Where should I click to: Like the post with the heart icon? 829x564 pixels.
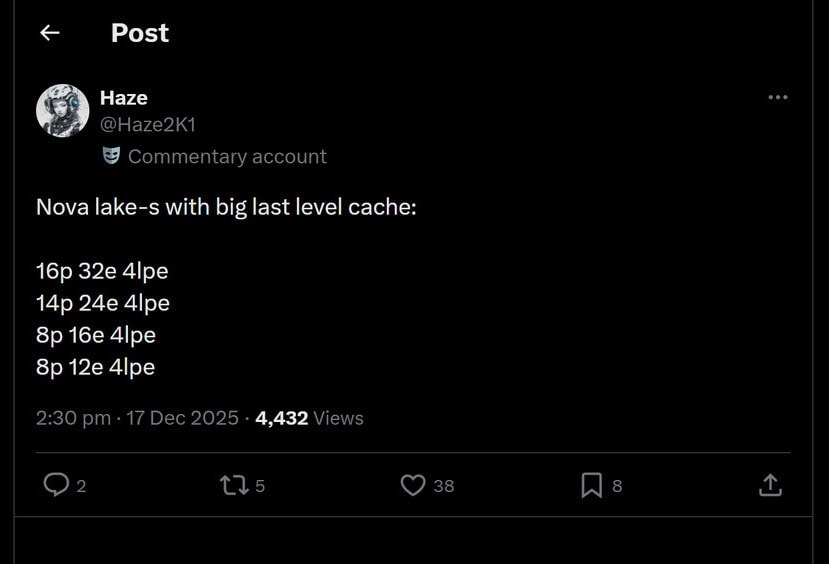pos(413,485)
